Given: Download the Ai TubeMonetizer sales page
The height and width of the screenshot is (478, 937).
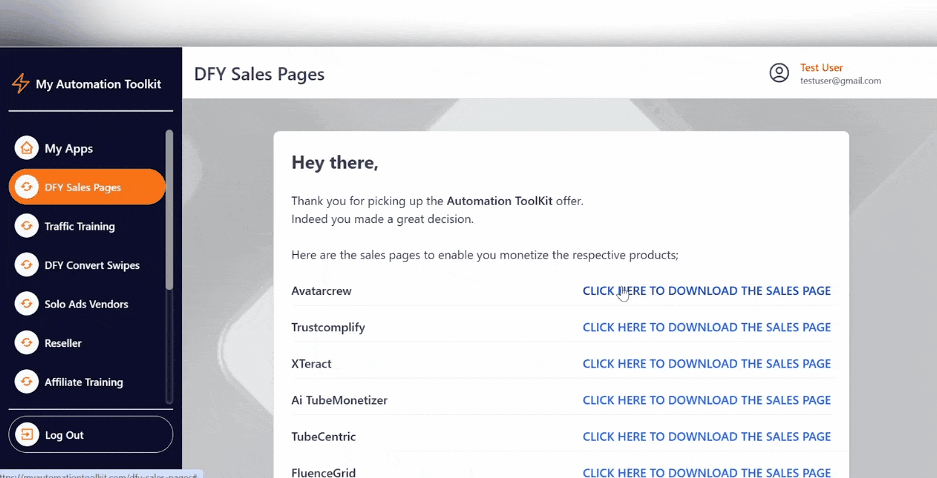Looking at the screenshot, I should coord(706,400).
